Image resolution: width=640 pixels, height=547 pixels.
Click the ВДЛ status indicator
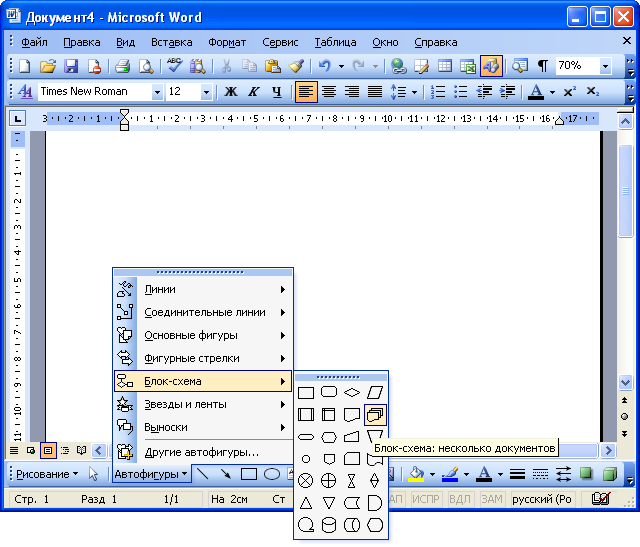pyautogui.click(x=460, y=499)
